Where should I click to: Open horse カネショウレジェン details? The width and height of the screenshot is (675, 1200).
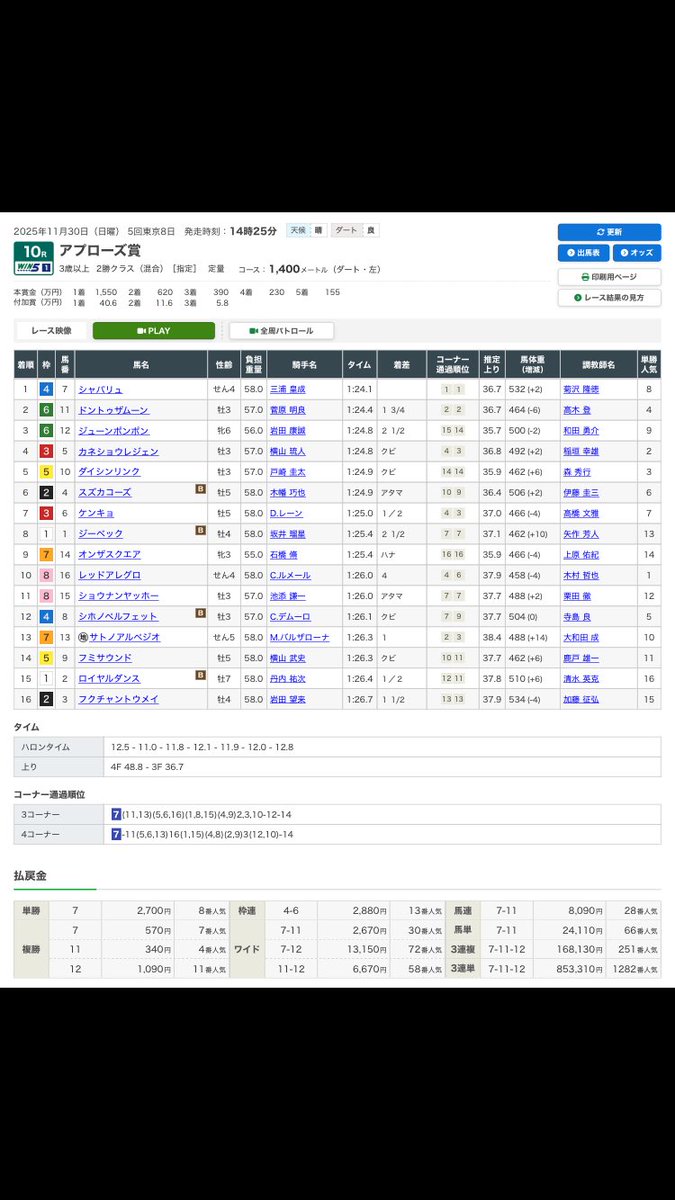(x=119, y=451)
